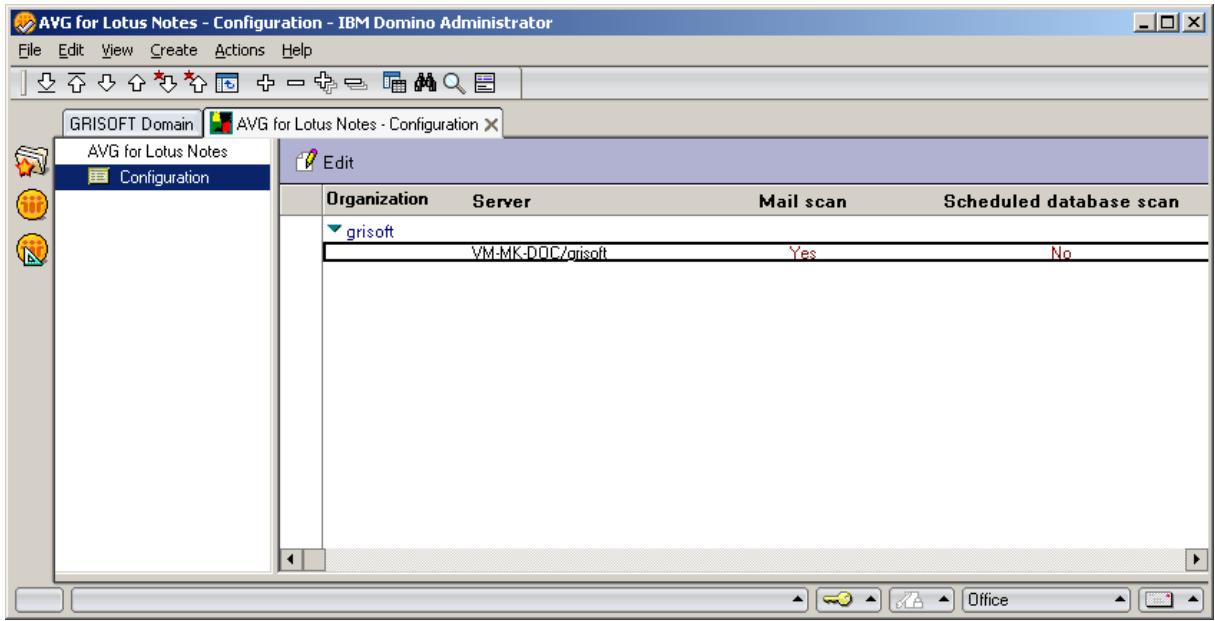The height and width of the screenshot is (621, 1215).
Task: Click the access level status bar icon
Action: (x=911, y=600)
